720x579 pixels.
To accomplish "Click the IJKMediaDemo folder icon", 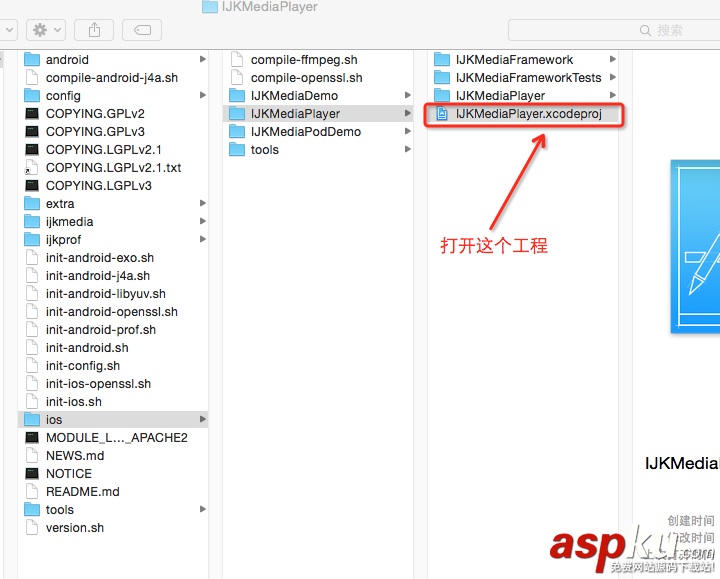I will pos(237,95).
